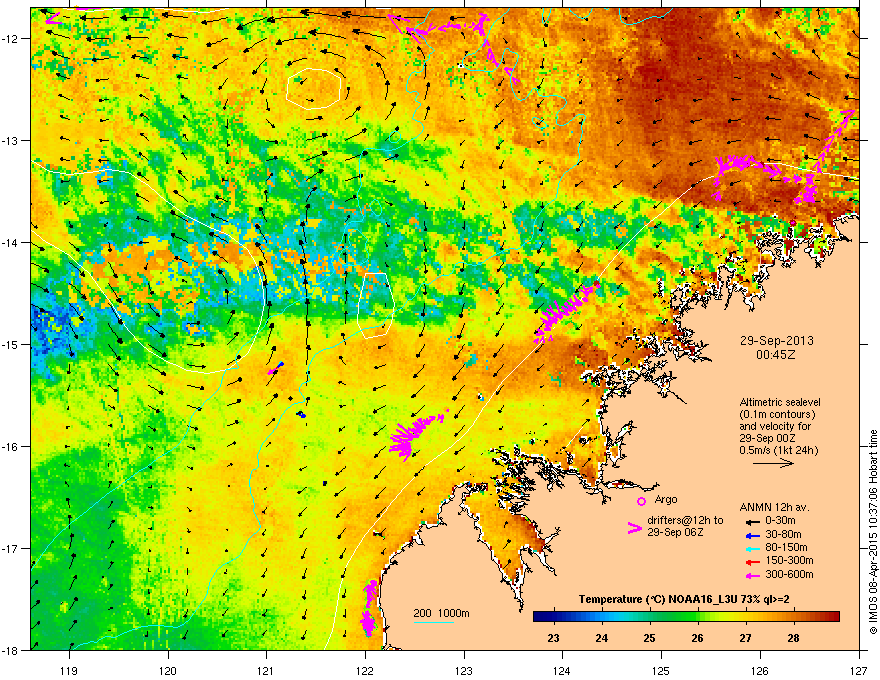Viewport: 880px width, 680px height.
Task: Select the magenta 300-600m legend arrow
Action: coord(751,575)
